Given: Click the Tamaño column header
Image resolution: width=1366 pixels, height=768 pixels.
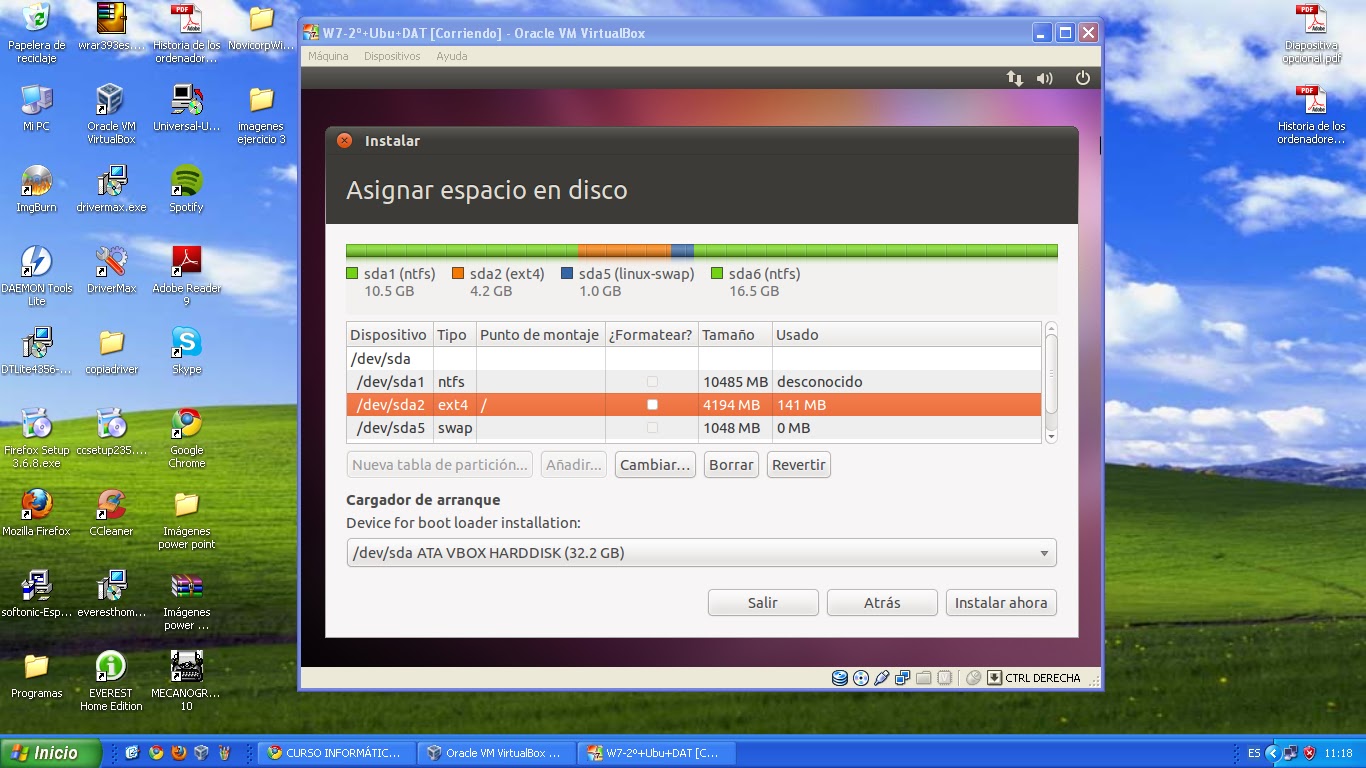Looking at the screenshot, I should [x=735, y=335].
